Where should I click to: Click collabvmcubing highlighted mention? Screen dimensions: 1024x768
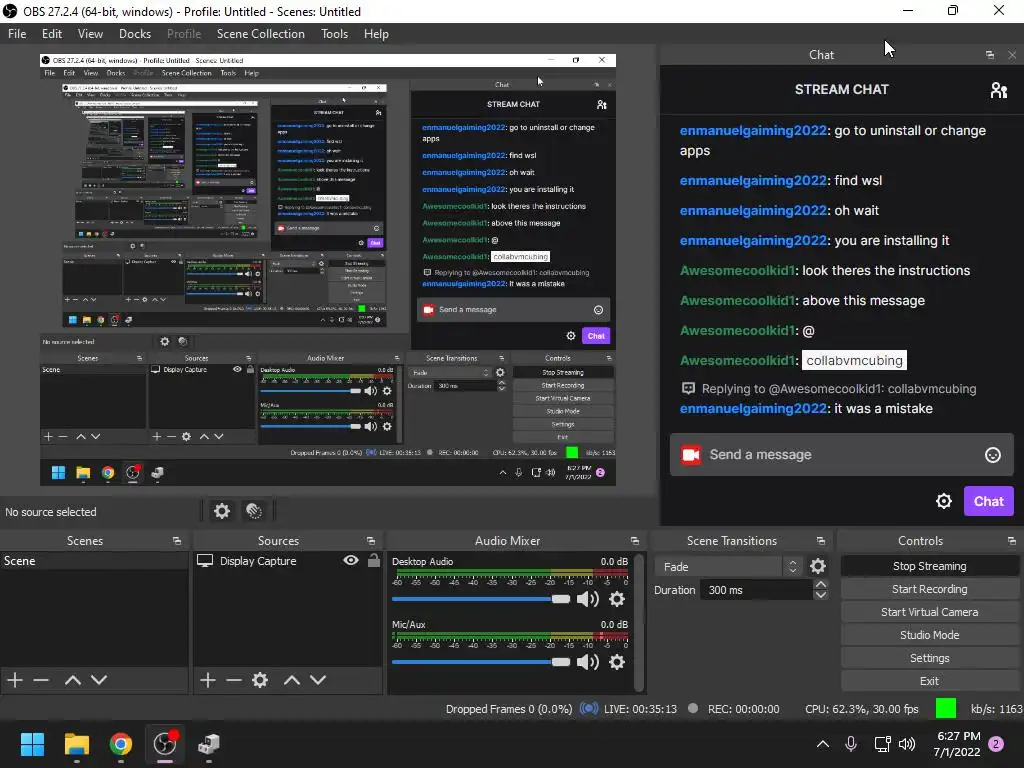pyautogui.click(x=854, y=360)
